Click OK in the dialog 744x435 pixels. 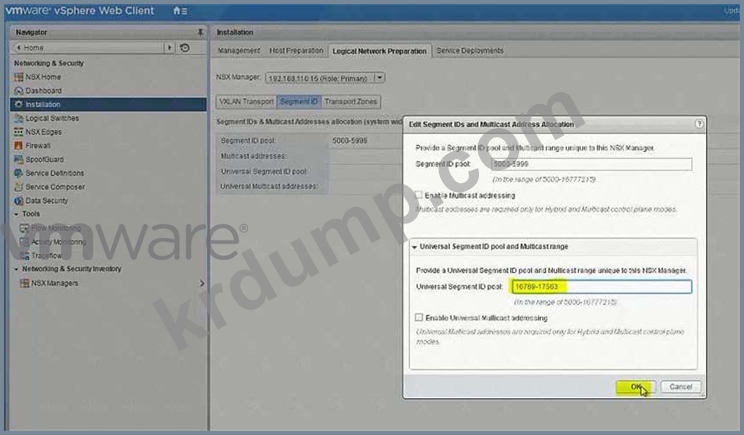(x=636, y=387)
